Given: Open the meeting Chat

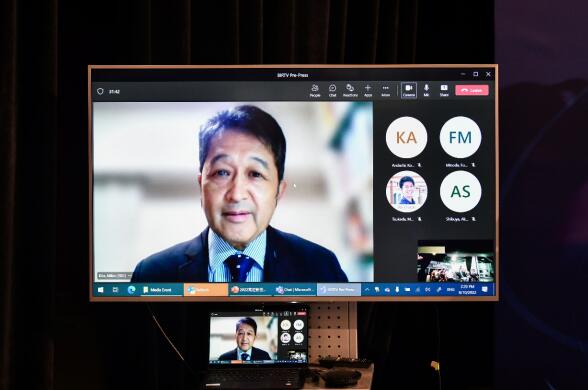Looking at the screenshot, I should click(x=332, y=90).
